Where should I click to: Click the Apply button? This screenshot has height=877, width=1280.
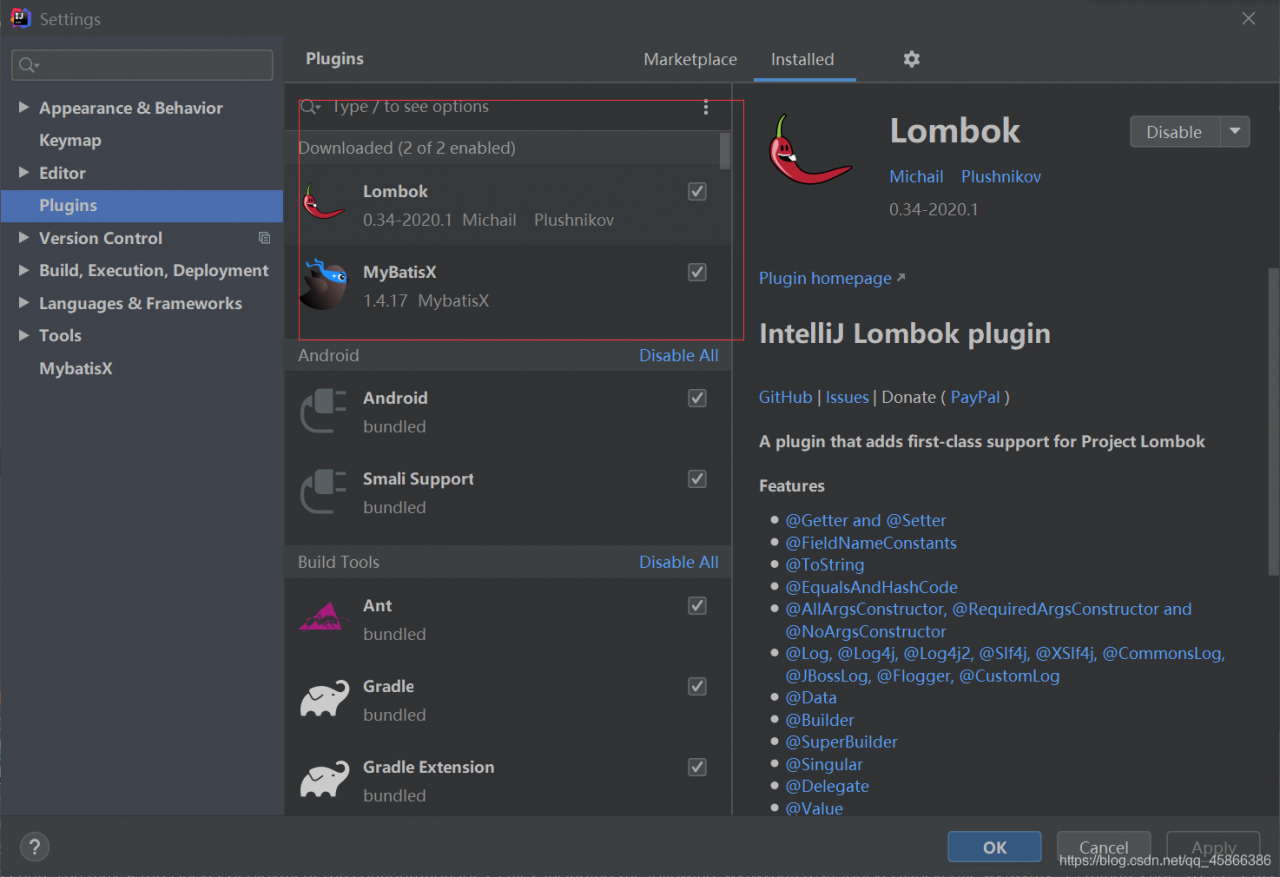(1214, 847)
